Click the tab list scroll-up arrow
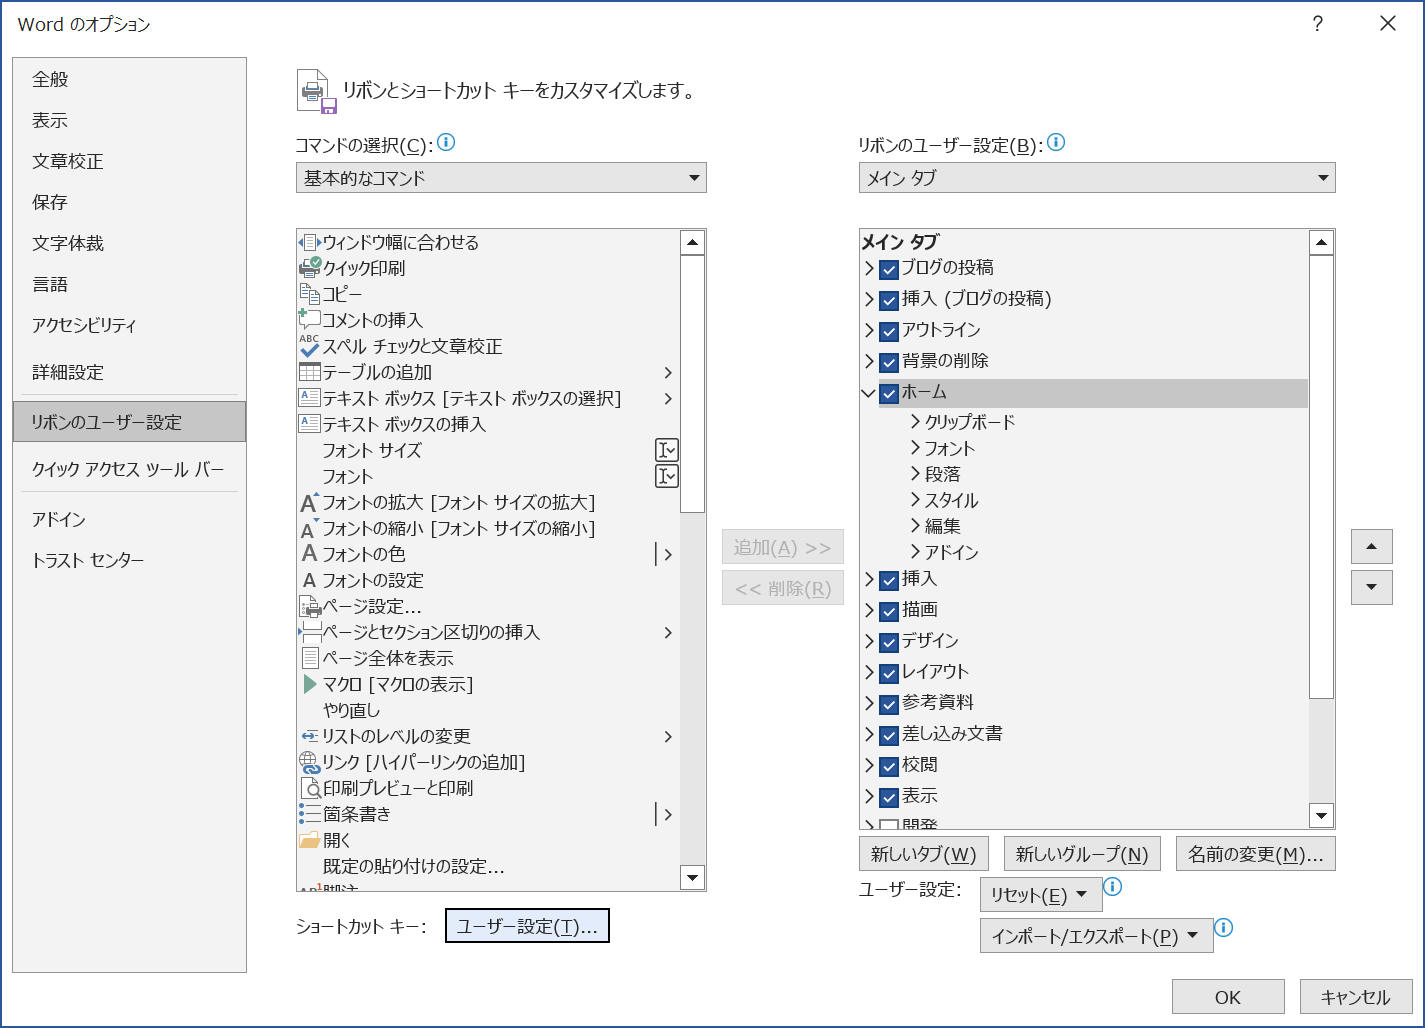The height and width of the screenshot is (1028, 1425). point(1322,243)
